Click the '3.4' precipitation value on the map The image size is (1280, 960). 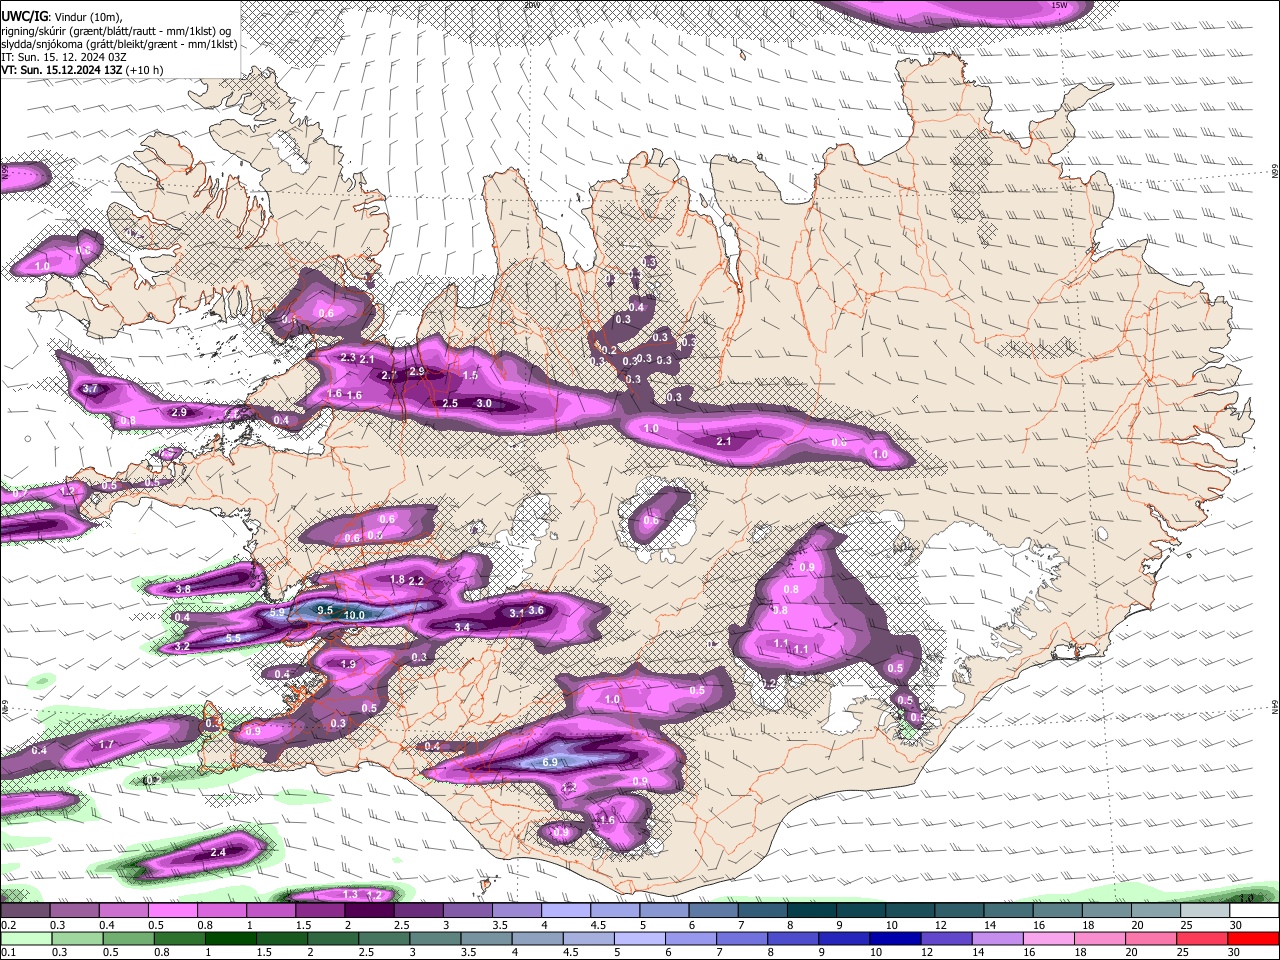pyautogui.click(x=462, y=627)
